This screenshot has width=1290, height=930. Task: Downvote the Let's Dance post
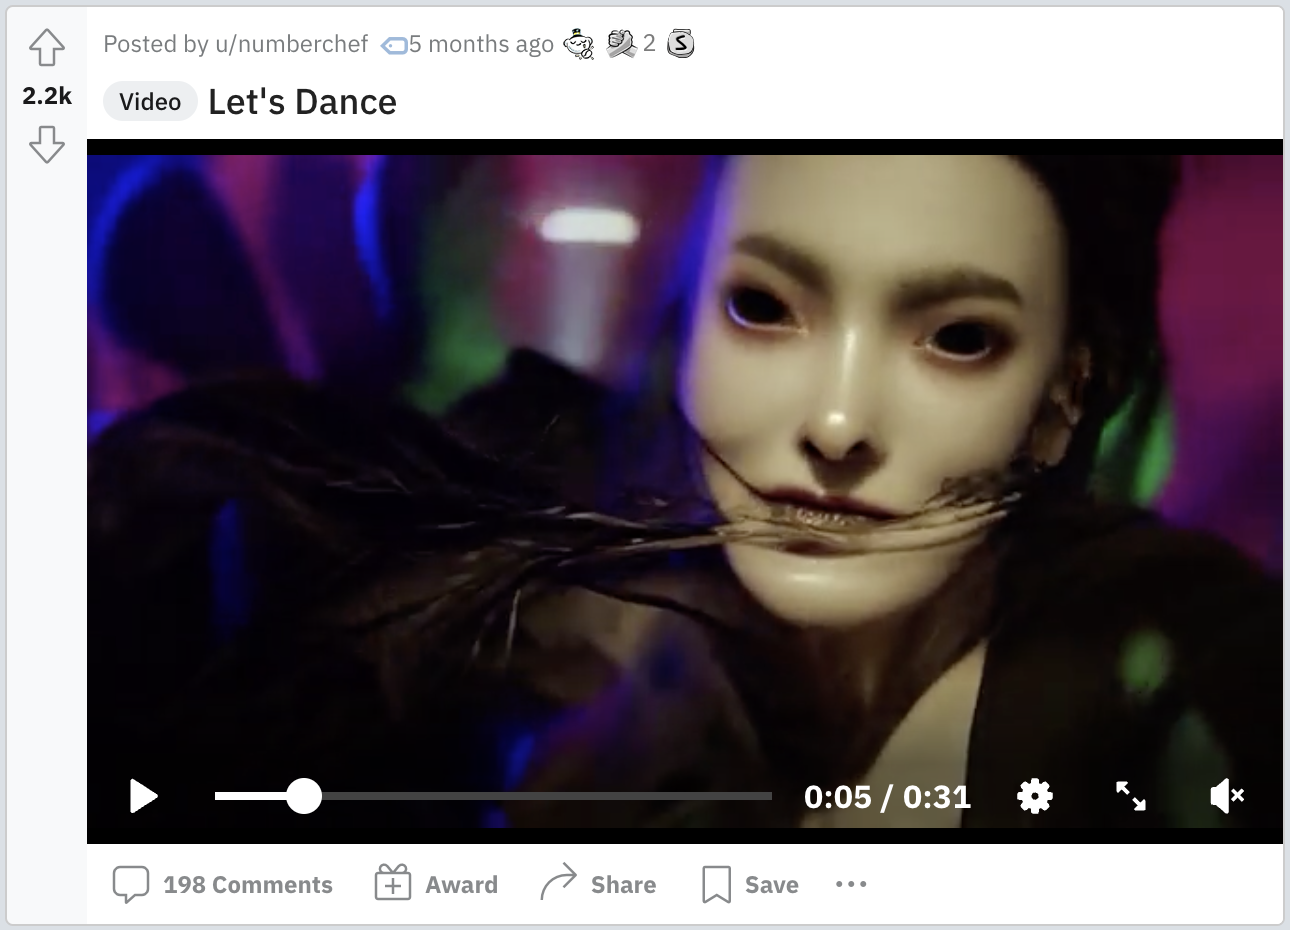pyautogui.click(x=47, y=145)
